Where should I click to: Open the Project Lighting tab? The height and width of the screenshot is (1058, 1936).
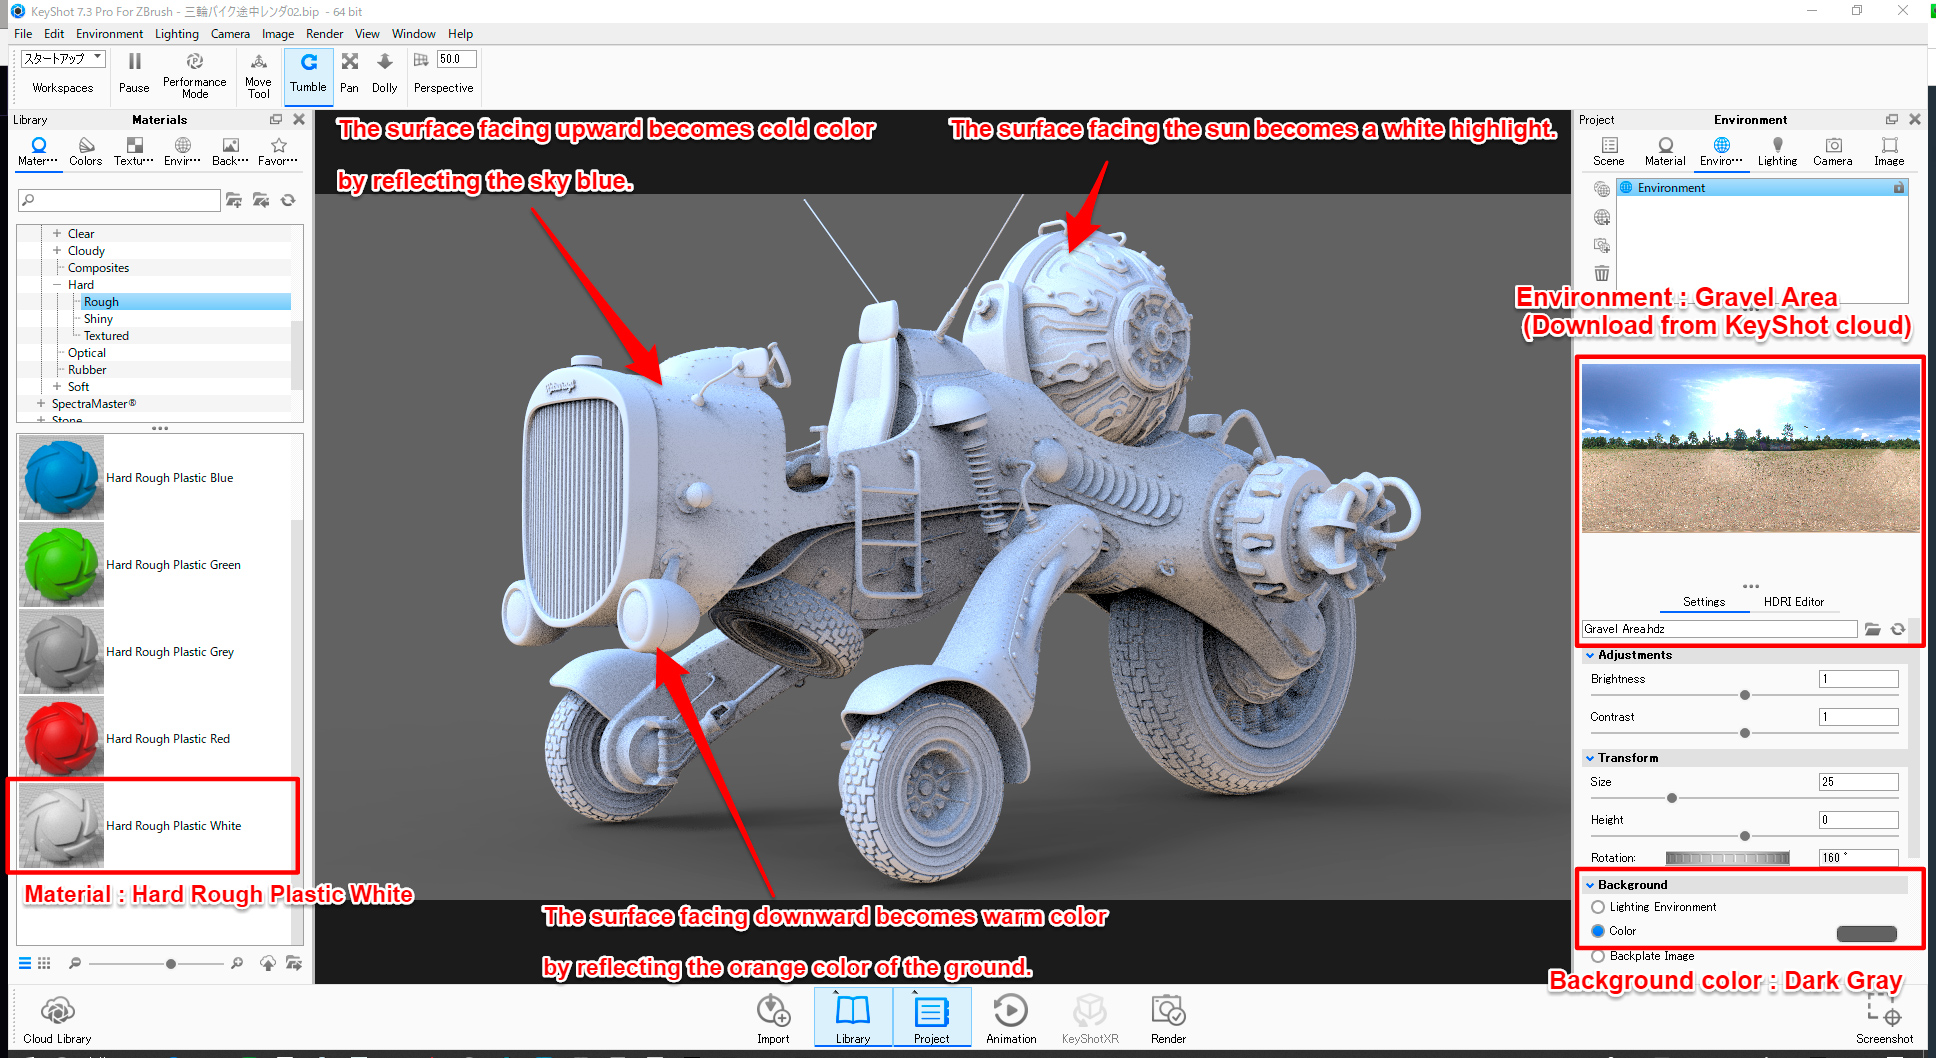[1777, 152]
